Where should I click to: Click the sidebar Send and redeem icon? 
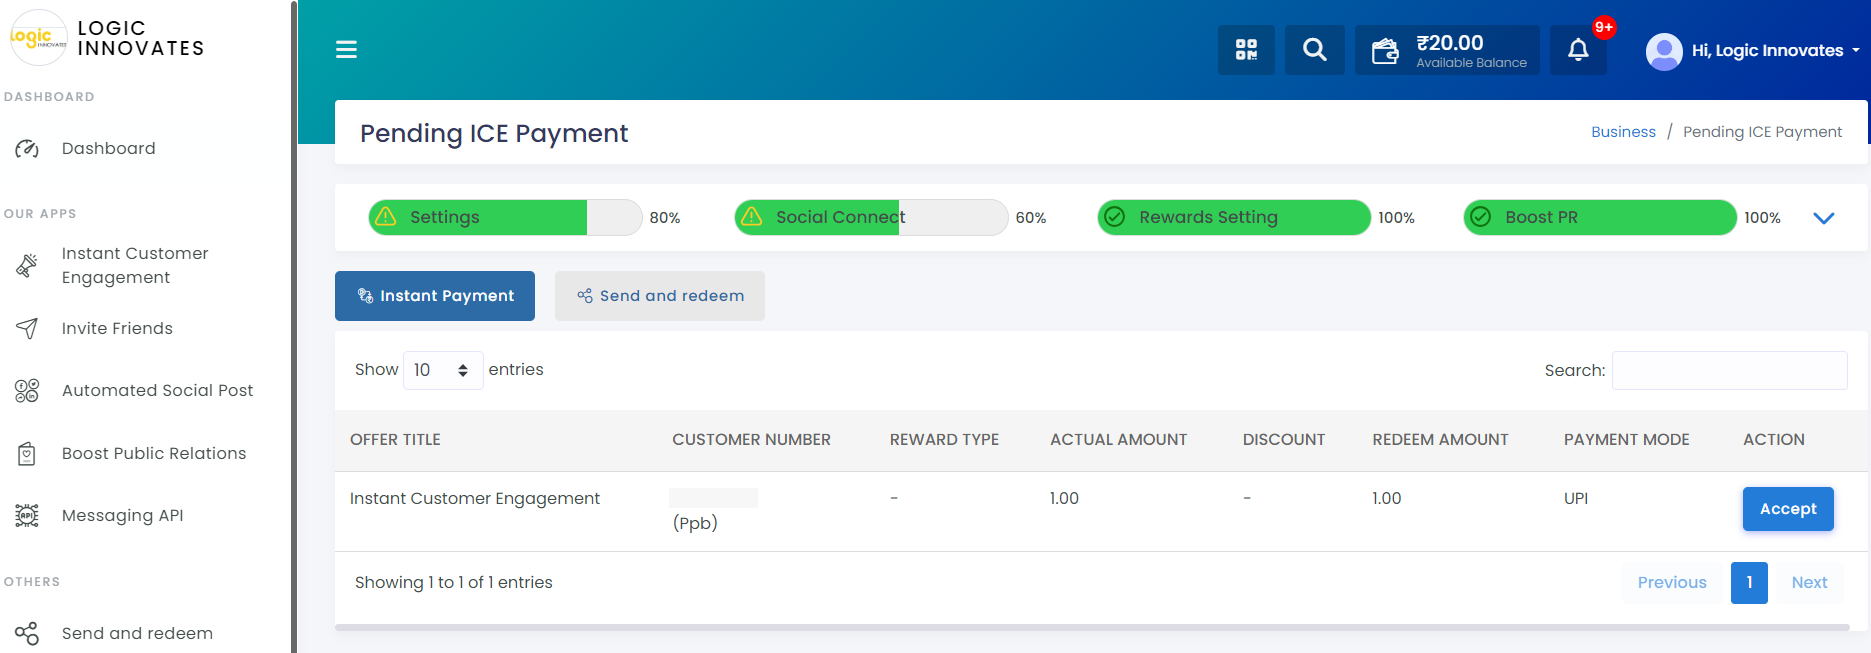27,633
